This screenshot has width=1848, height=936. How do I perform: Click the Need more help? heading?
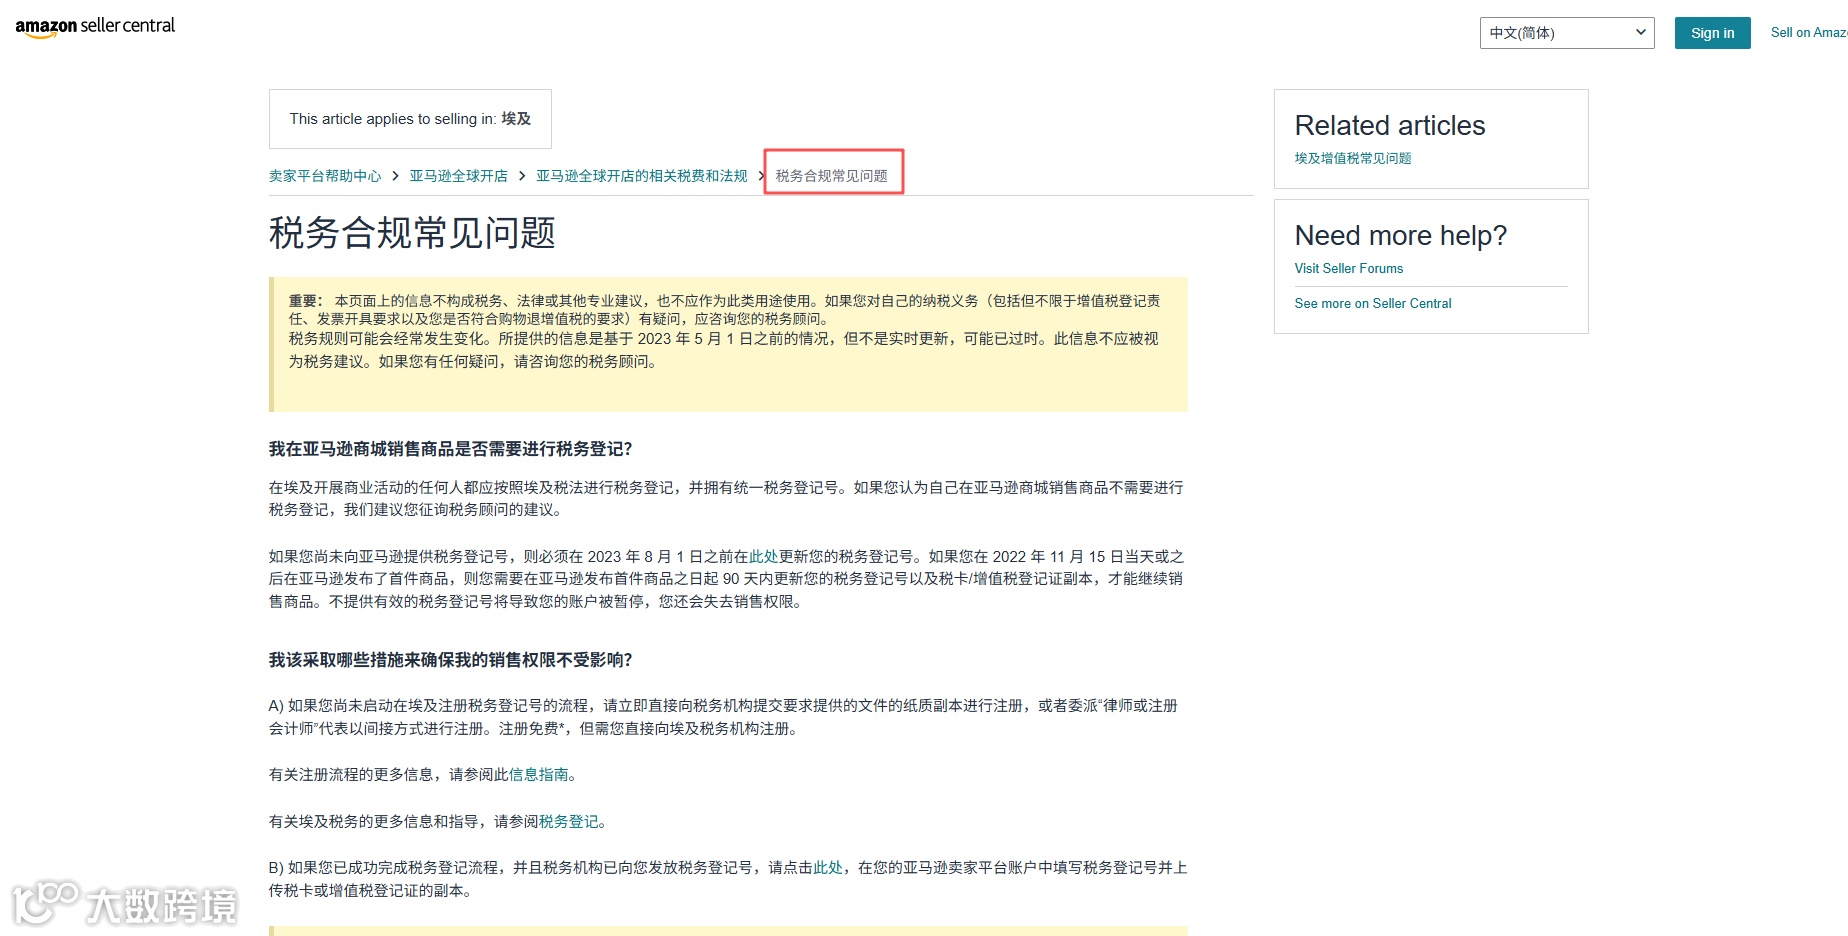pos(1401,236)
